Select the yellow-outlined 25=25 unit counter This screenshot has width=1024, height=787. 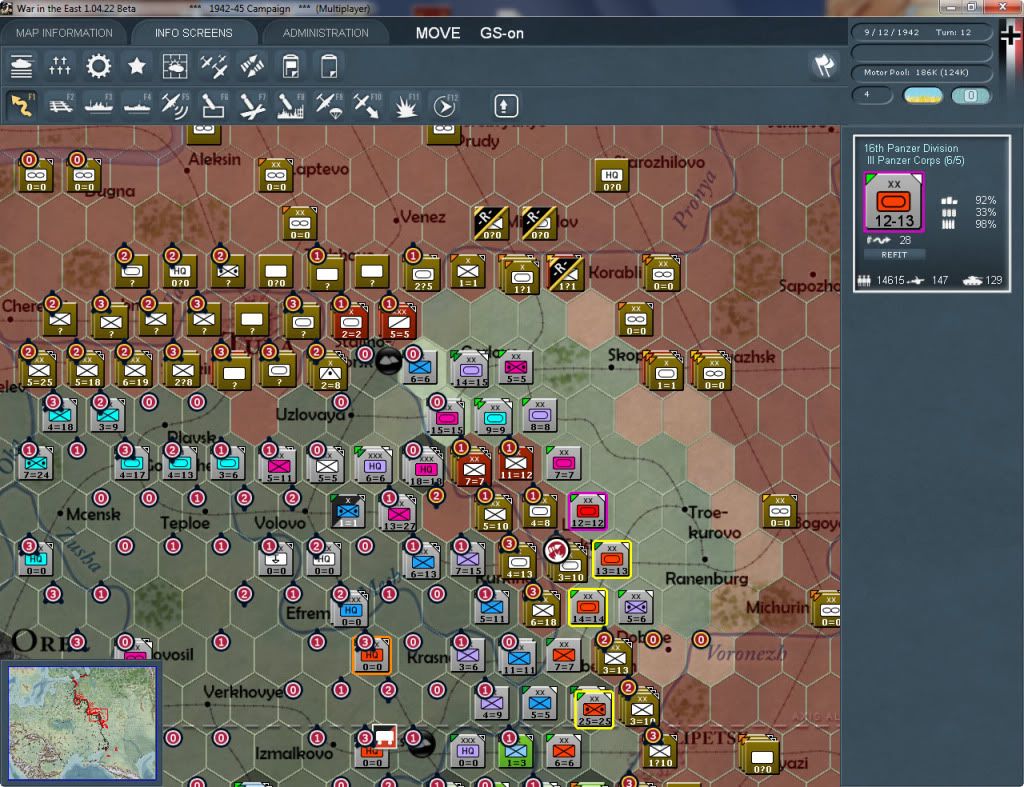[594, 710]
